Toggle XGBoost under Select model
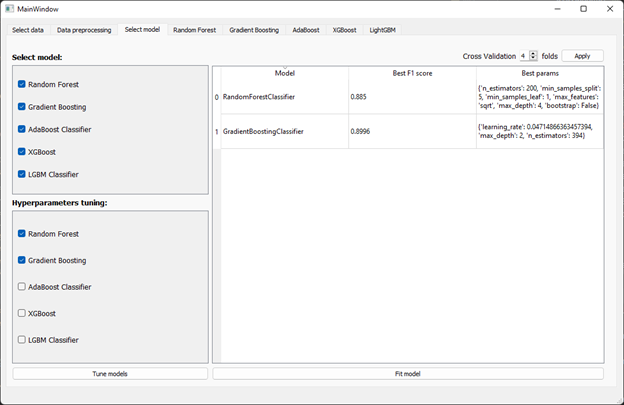This screenshot has height=405, width=624. pos(22,152)
